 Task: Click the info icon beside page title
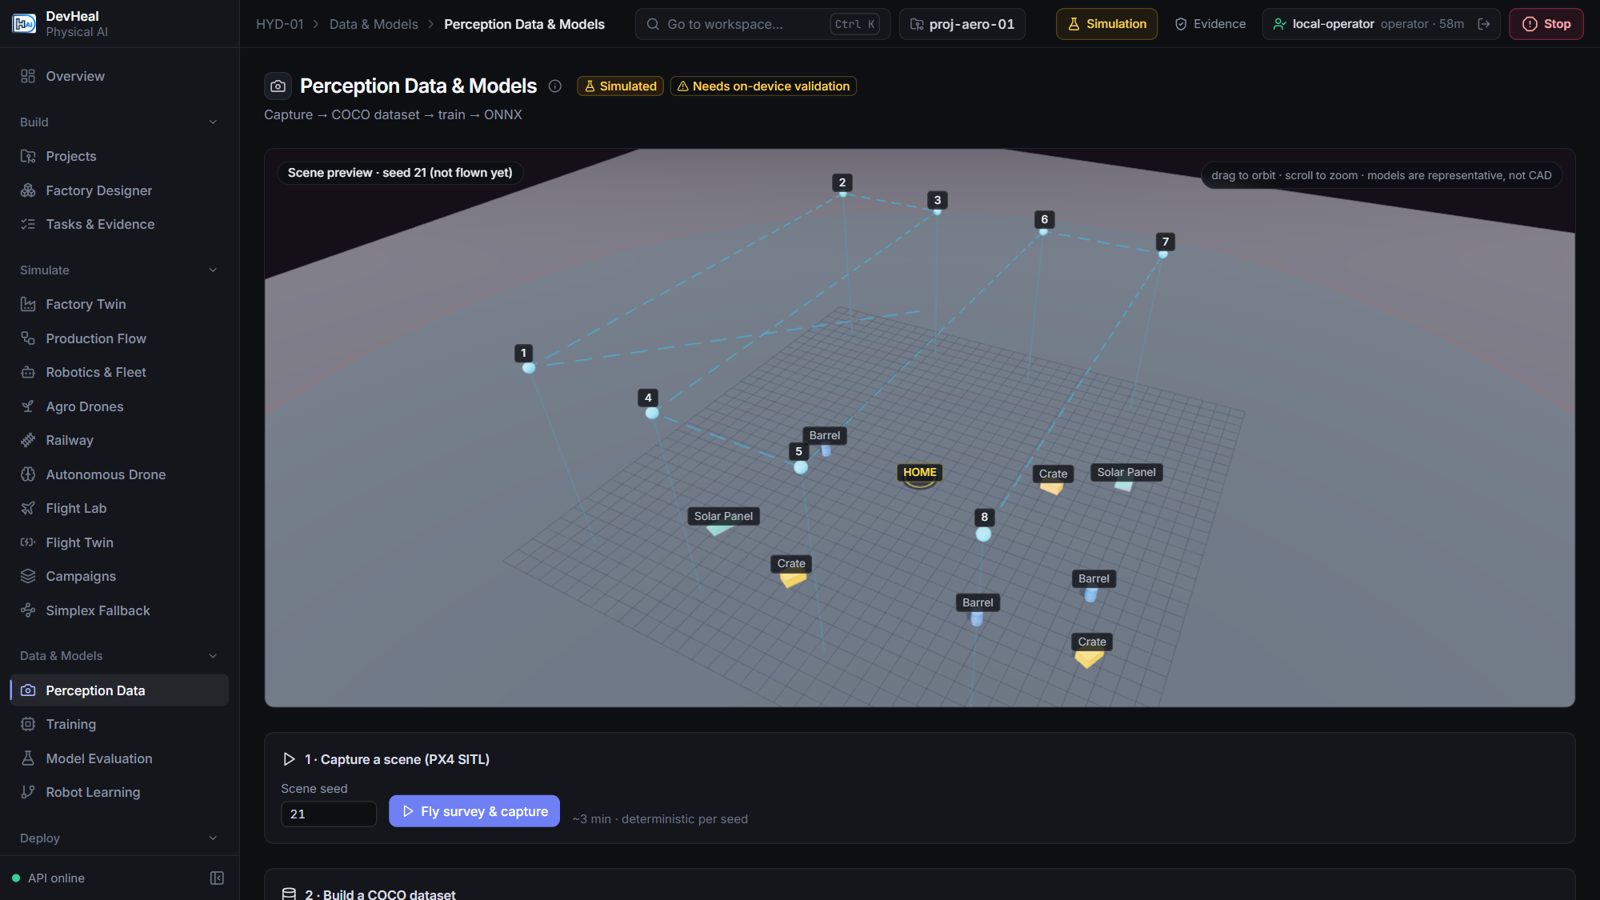click(x=555, y=86)
